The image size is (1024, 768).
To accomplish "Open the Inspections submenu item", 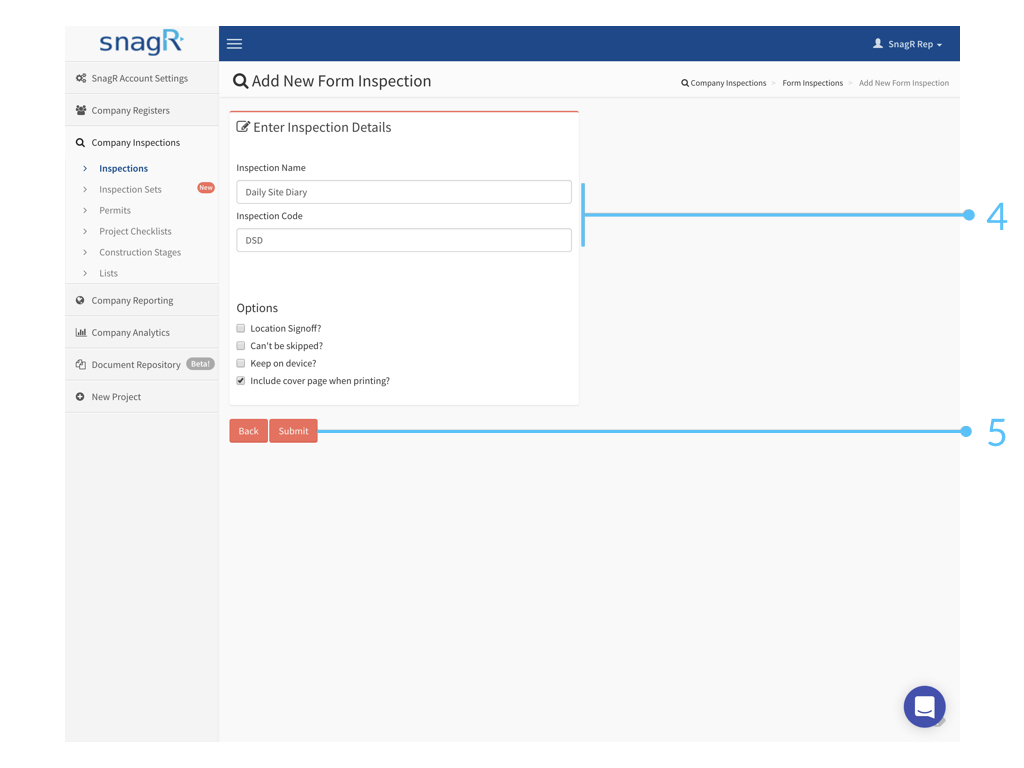I will [x=123, y=168].
